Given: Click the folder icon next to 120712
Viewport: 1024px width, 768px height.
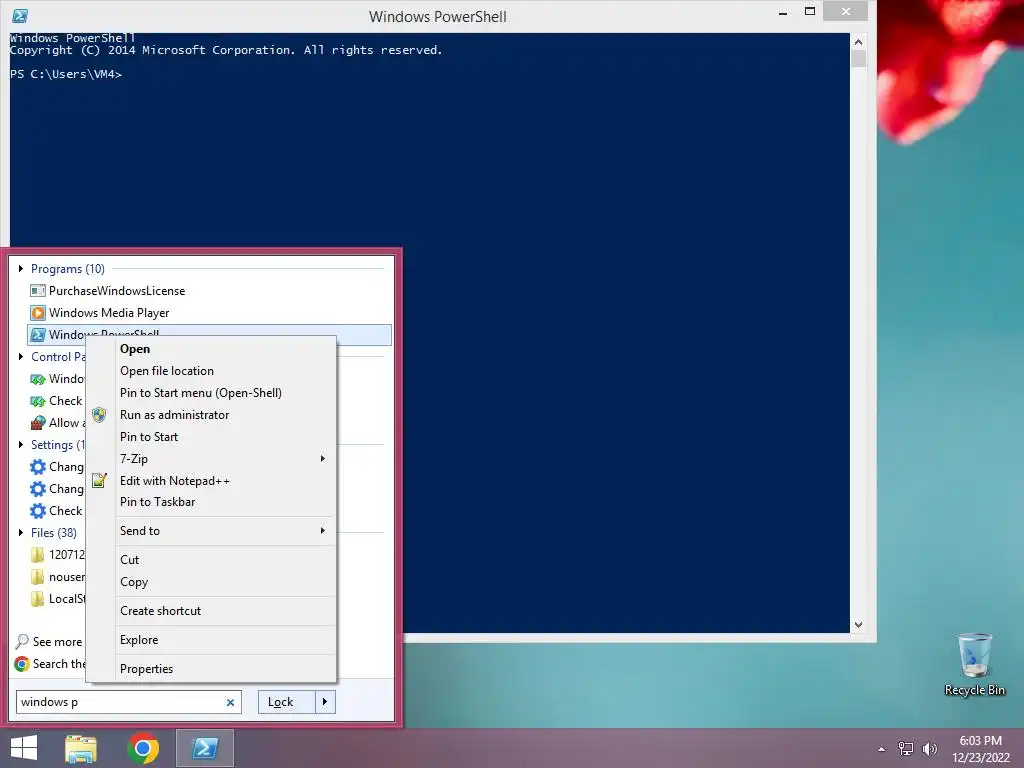Looking at the screenshot, I should click(38, 554).
